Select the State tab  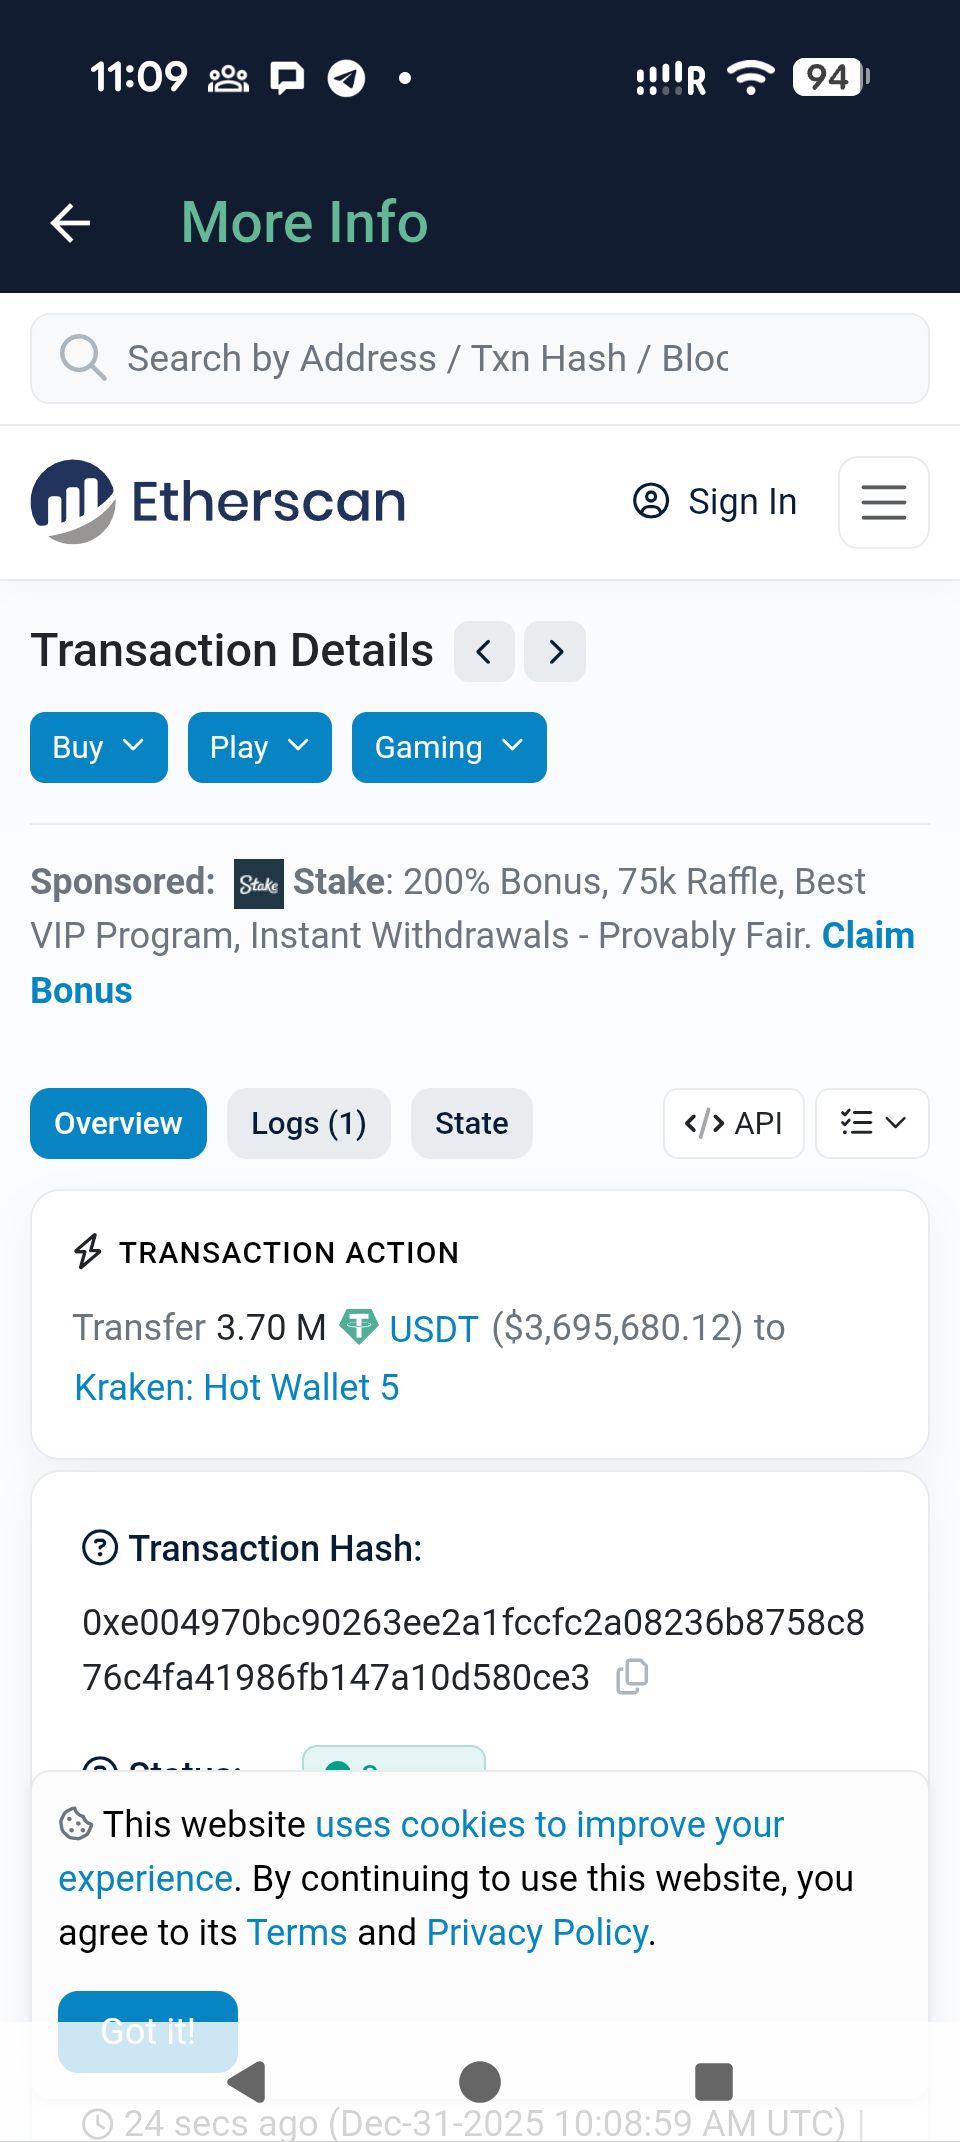471,1123
